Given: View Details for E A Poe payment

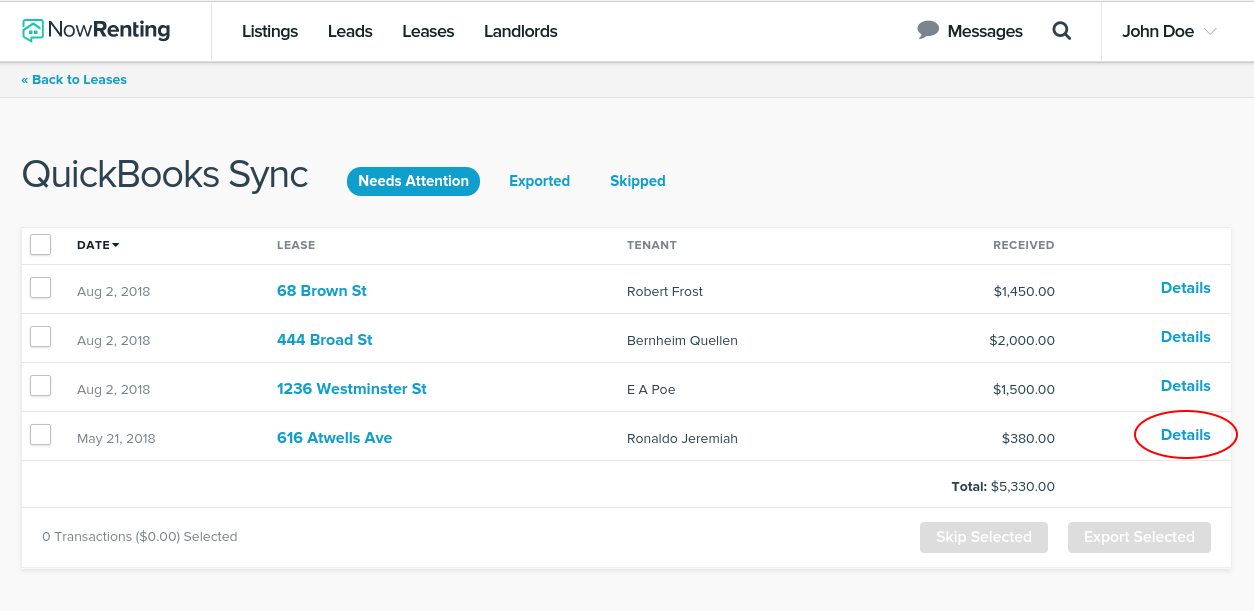Looking at the screenshot, I should pos(1186,386).
